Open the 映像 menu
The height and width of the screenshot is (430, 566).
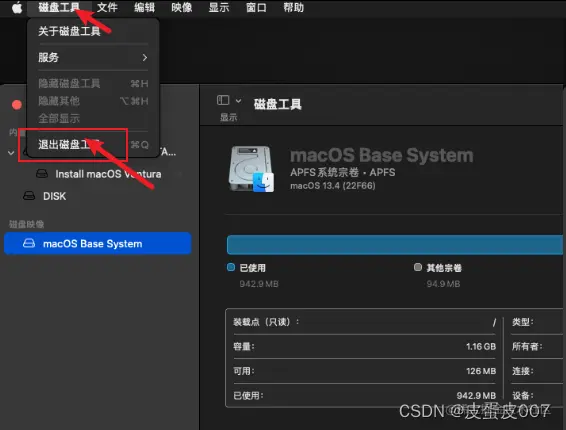pyautogui.click(x=182, y=7)
